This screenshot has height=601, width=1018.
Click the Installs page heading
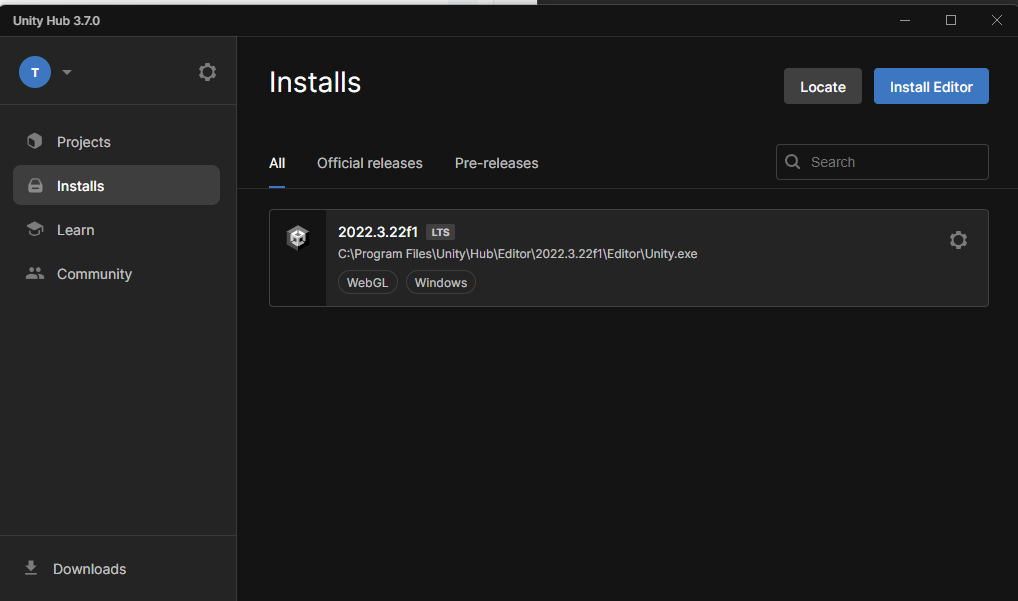click(315, 82)
